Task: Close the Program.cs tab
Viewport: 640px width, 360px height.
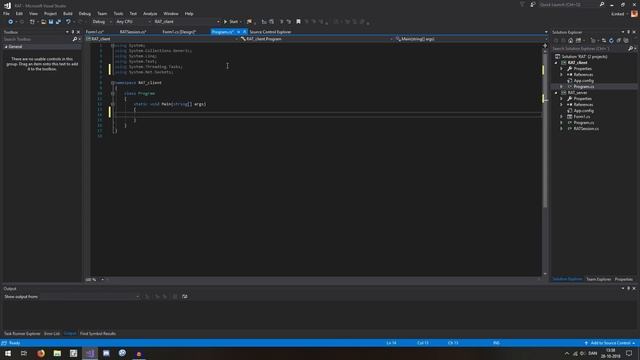Action: (x=244, y=32)
